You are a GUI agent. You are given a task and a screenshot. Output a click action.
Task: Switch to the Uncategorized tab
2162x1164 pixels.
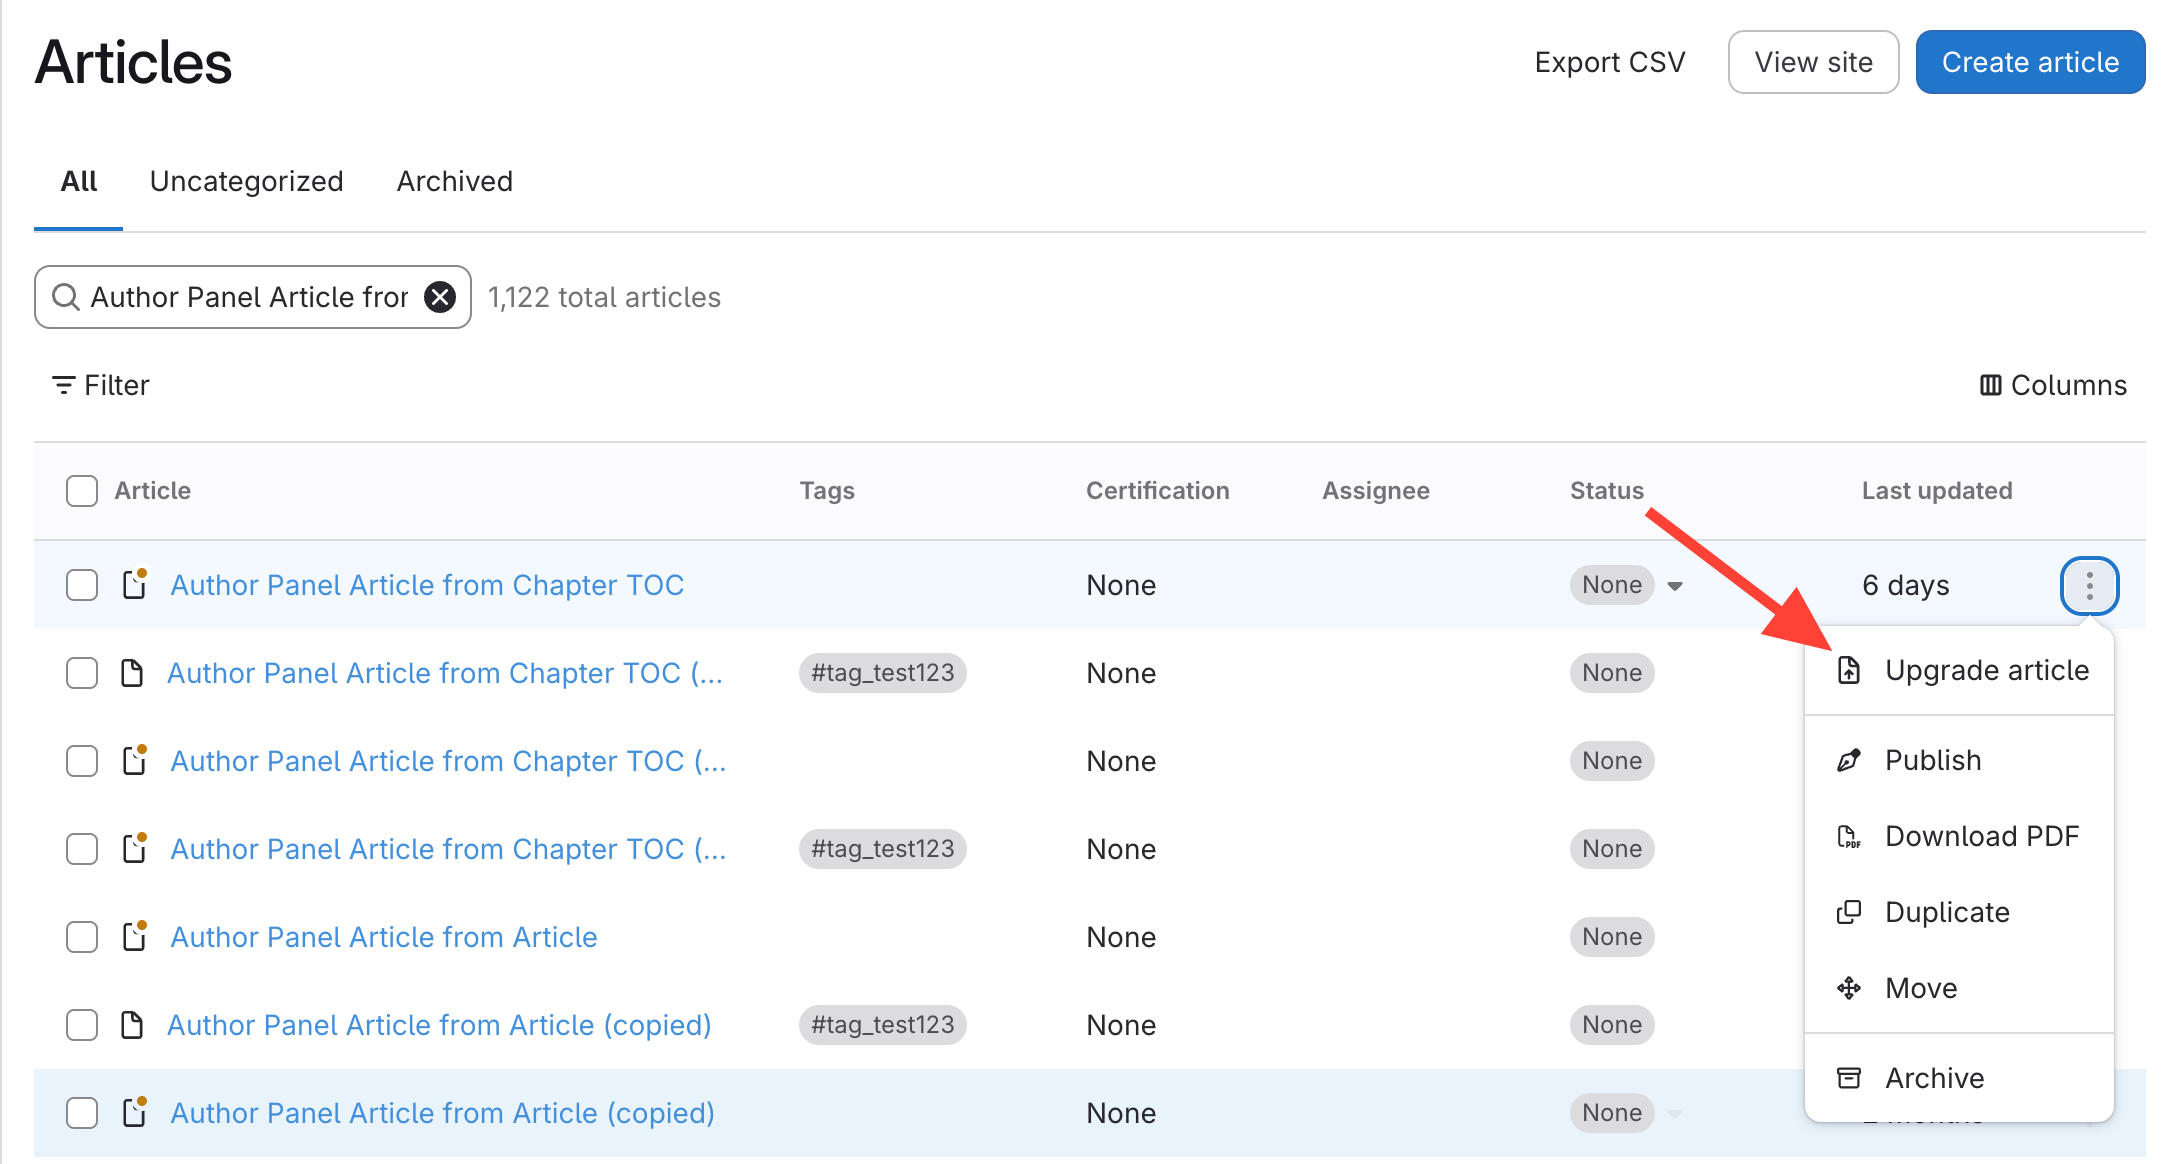click(x=246, y=181)
